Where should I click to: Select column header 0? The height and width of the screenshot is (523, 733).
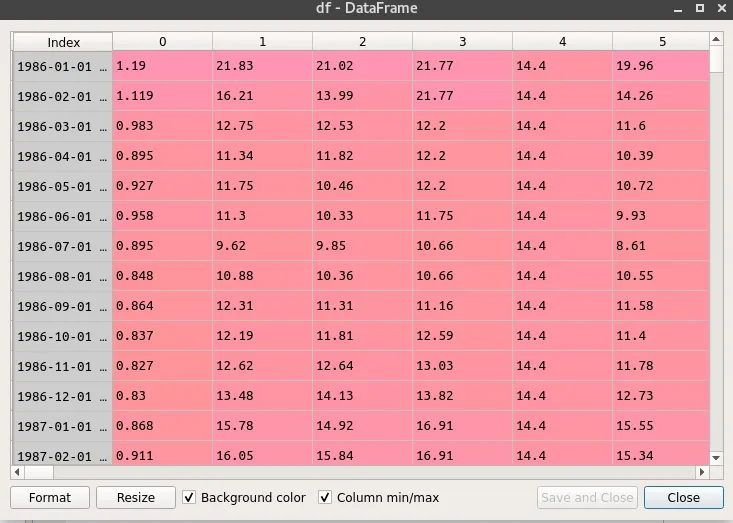162,42
